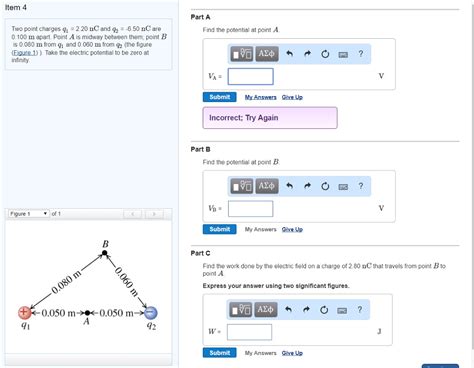Screen dimensions: 474x368
Task: Open Greek symbols palette in Part A
Action: point(267,54)
